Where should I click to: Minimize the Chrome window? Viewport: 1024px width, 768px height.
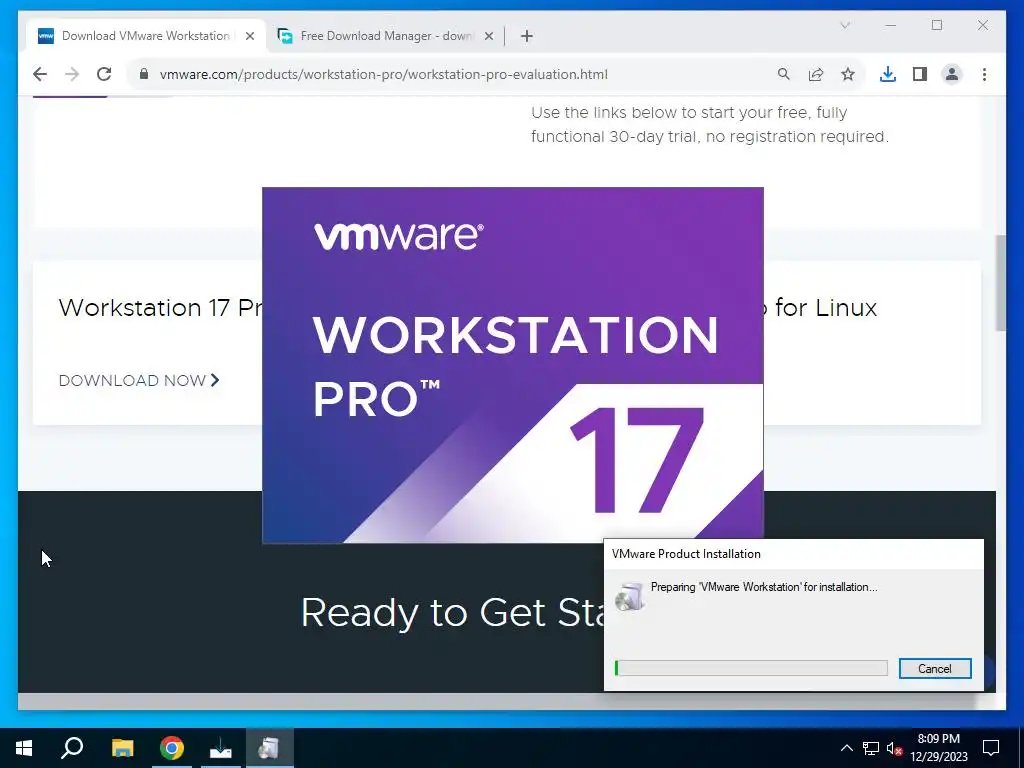click(891, 25)
